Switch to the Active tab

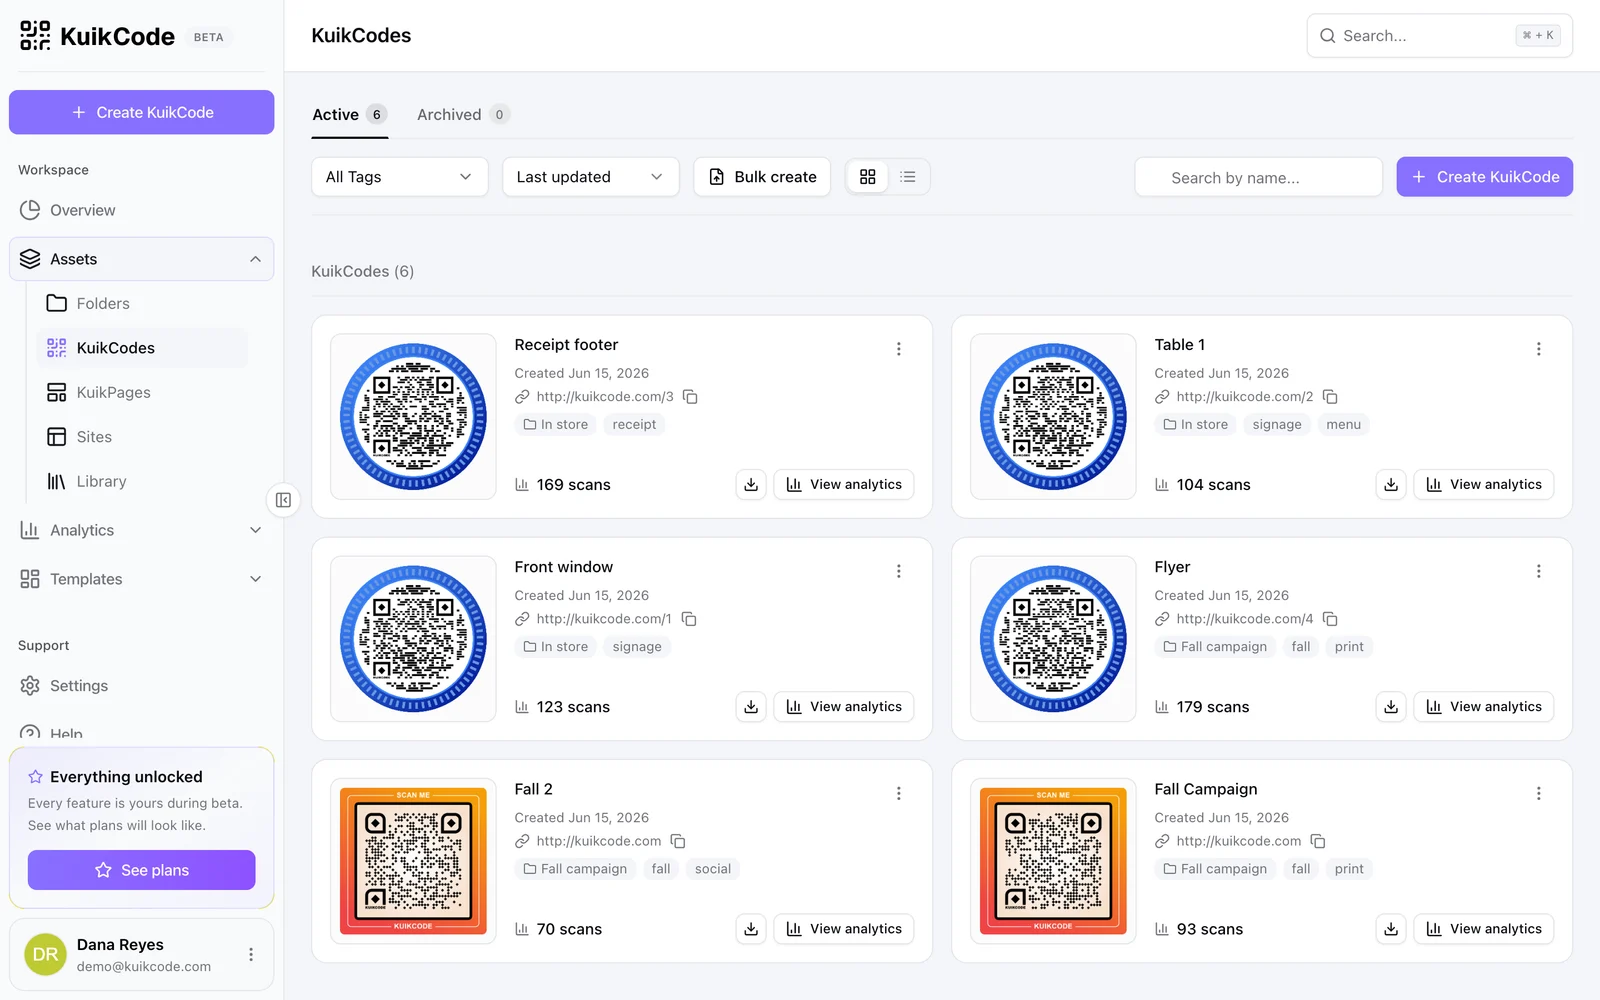click(349, 115)
